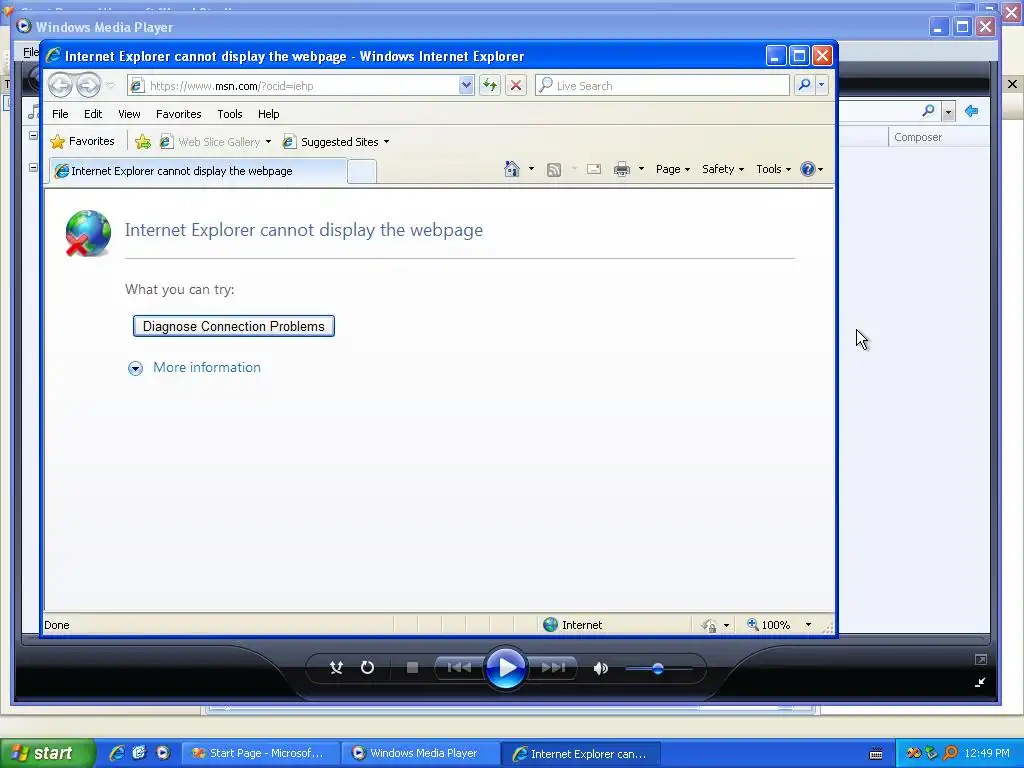
Task: Click the red Stop loading icon
Action: click(516, 85)
